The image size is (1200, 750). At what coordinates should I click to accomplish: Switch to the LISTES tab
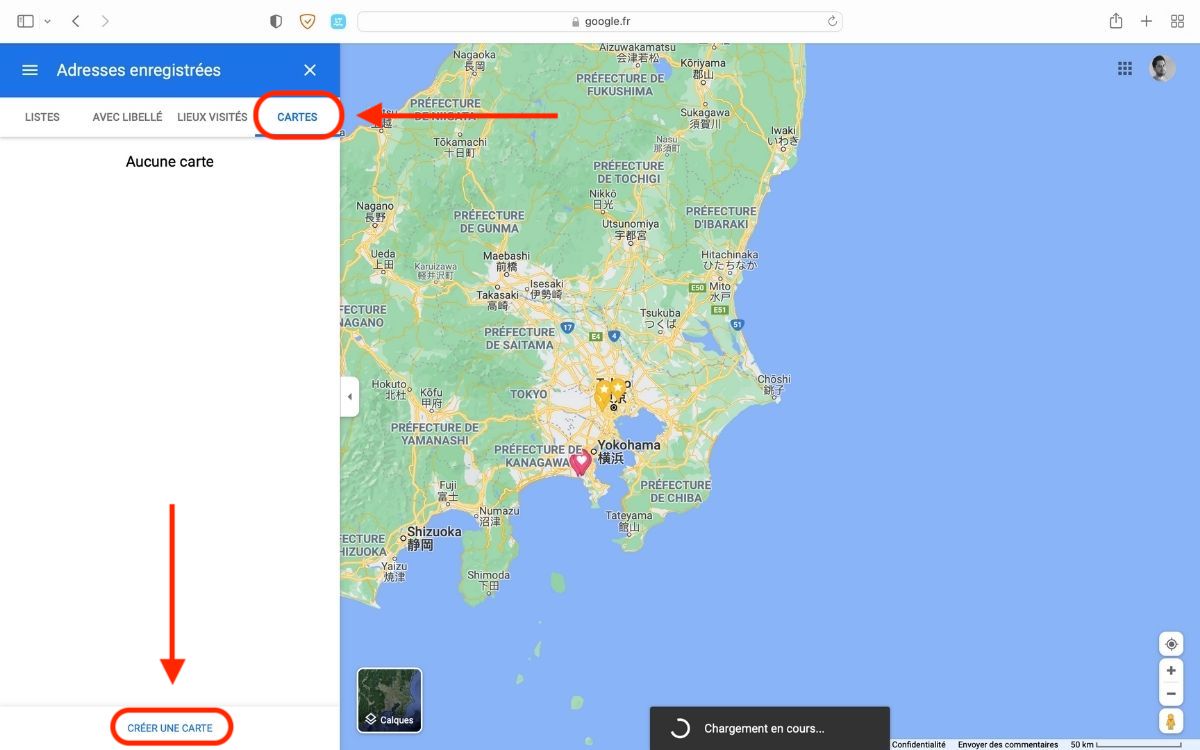pos(42,117)
